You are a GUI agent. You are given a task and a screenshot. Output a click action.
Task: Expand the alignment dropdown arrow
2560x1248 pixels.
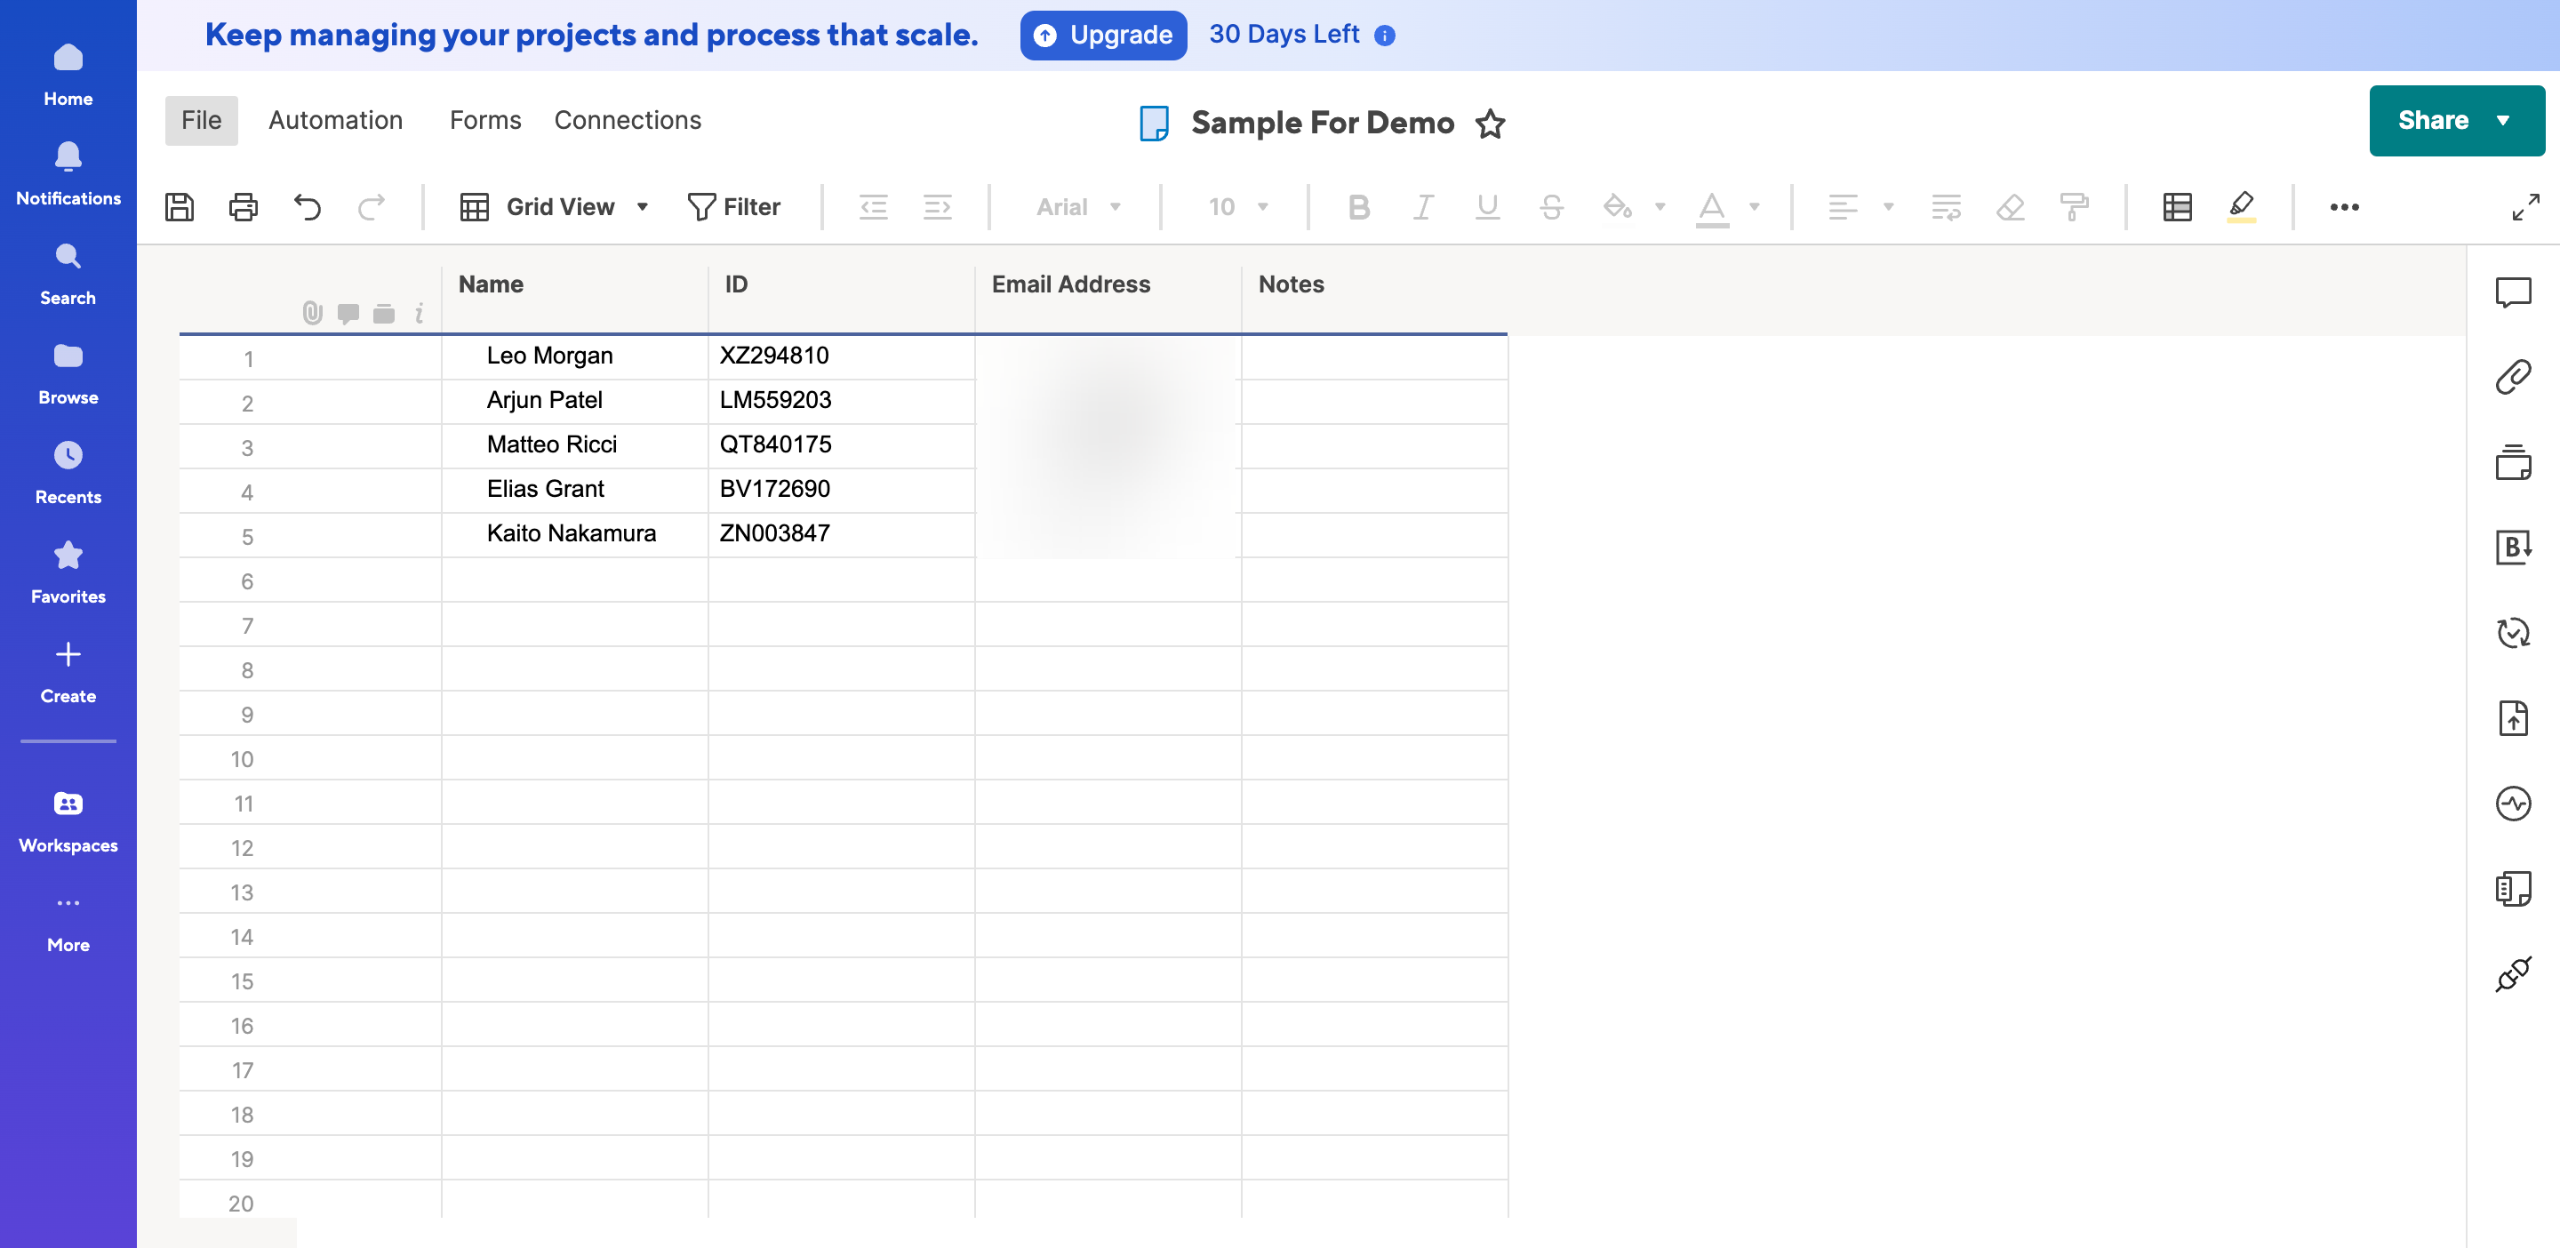tap(1888, 207)
